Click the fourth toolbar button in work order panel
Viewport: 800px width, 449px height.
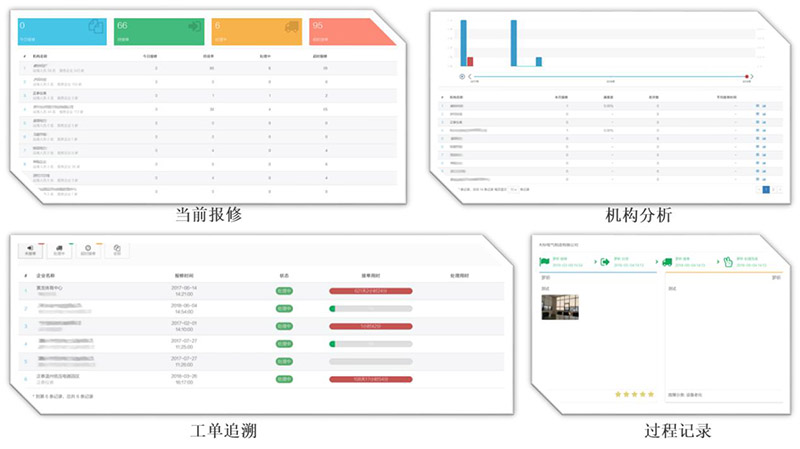tap(117, 250)
